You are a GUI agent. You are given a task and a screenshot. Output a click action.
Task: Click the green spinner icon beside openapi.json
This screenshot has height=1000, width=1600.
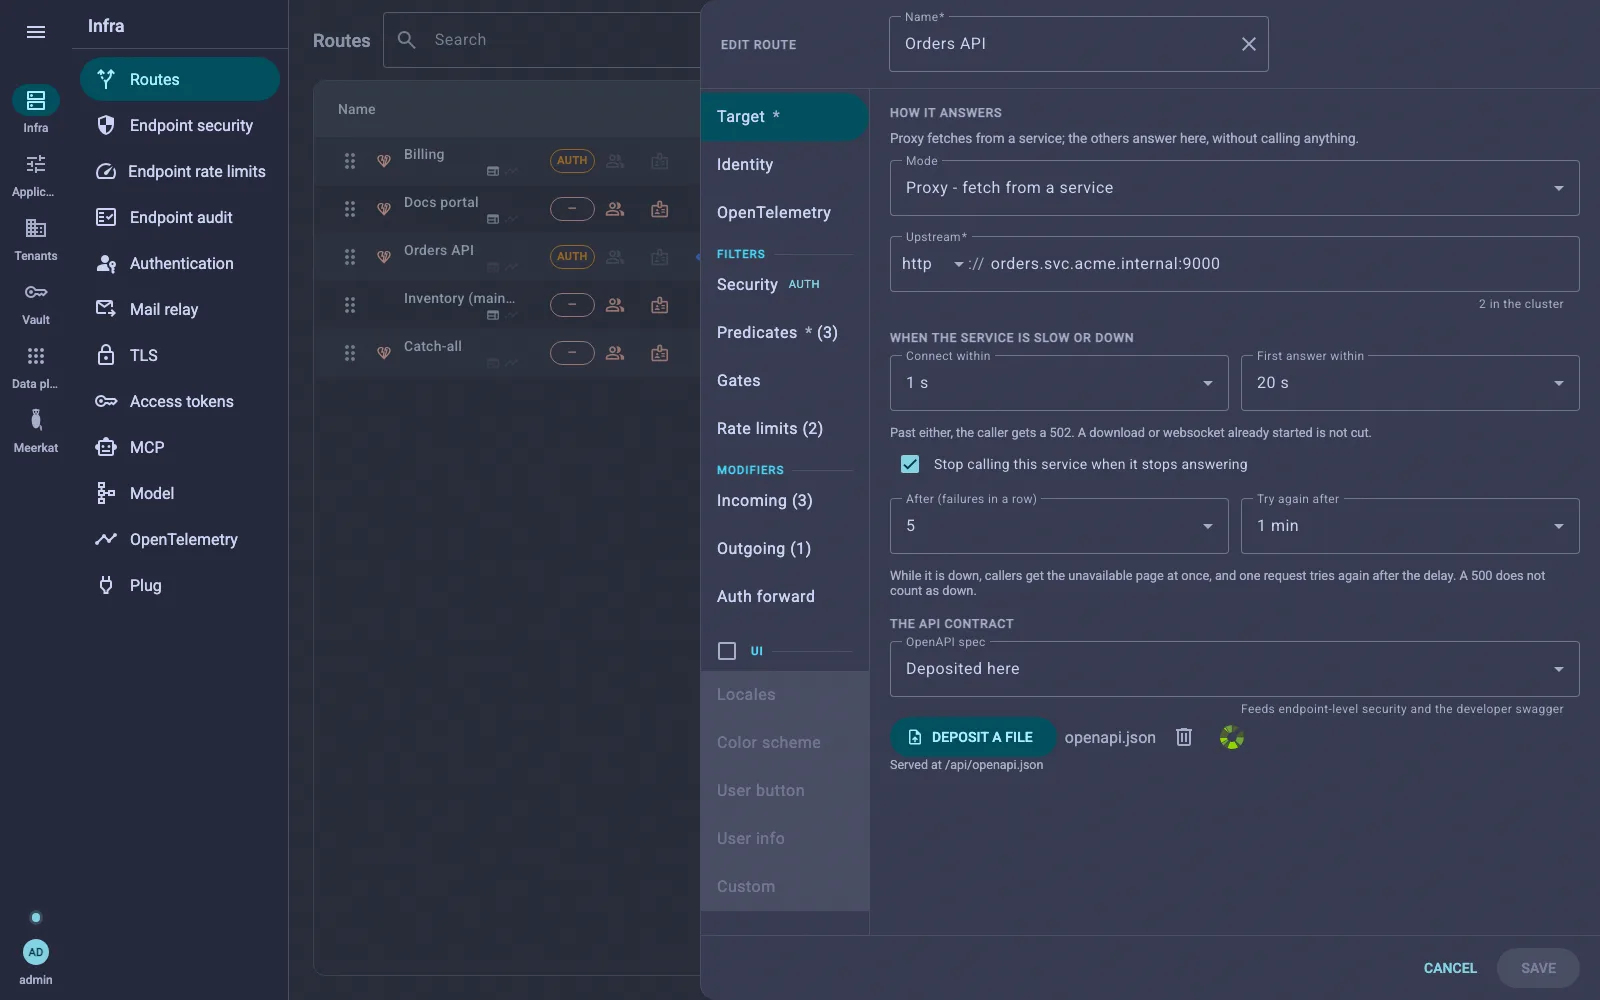(1232, 738)
